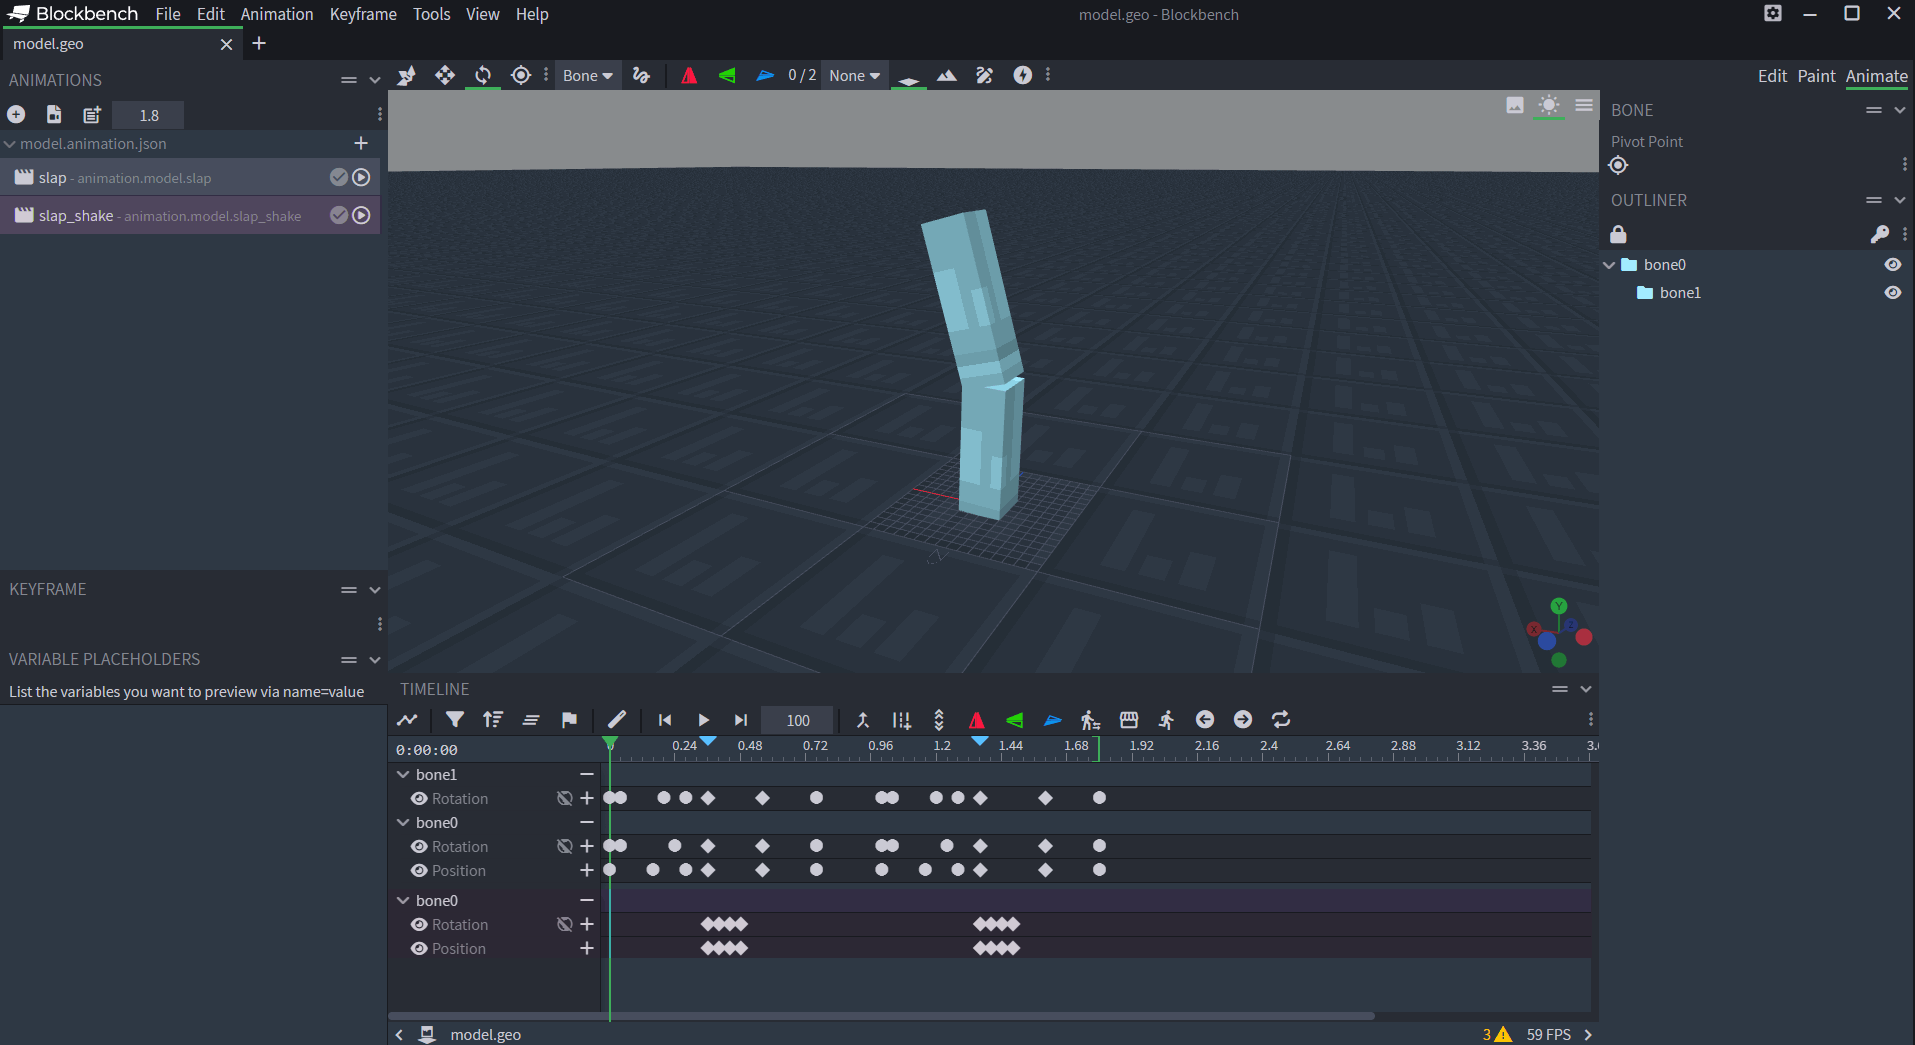Collapse the model.animation.json animation list
This screenshot has width=1915, height=1045.
pyautogui.click(x=9, y=143)
